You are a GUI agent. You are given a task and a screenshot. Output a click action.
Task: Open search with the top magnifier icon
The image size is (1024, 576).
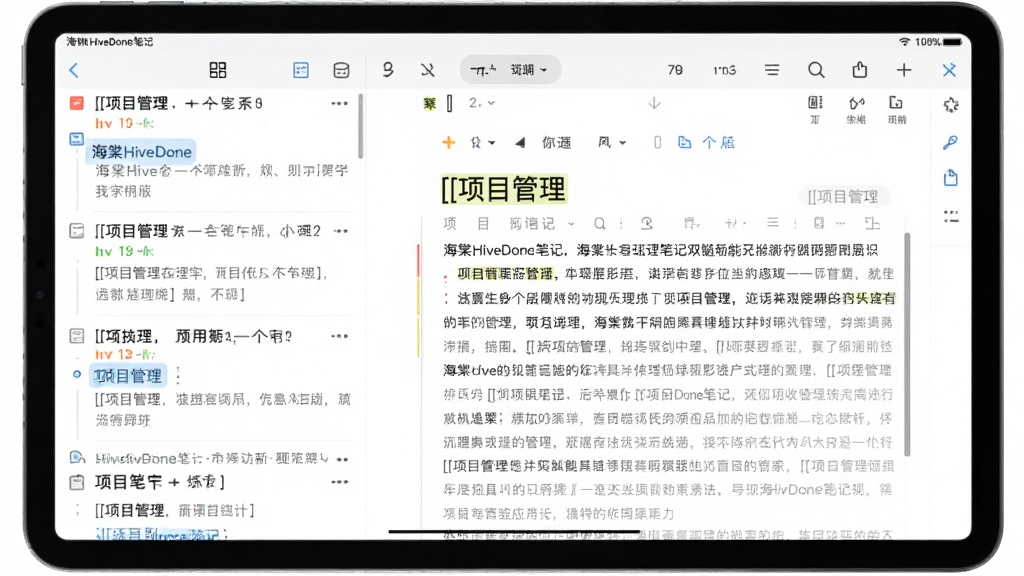pyautogui.click(x=816, y=69)
